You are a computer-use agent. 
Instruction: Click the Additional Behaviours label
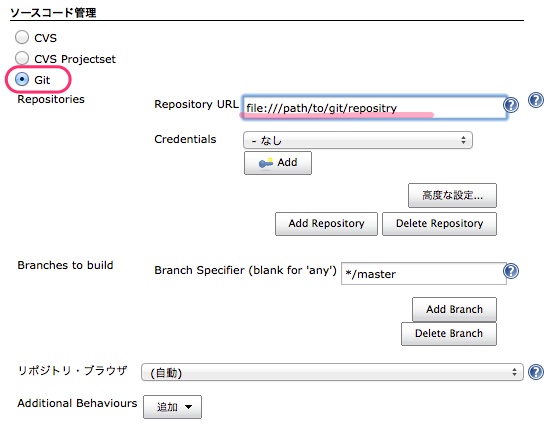[x=77, y=403]
